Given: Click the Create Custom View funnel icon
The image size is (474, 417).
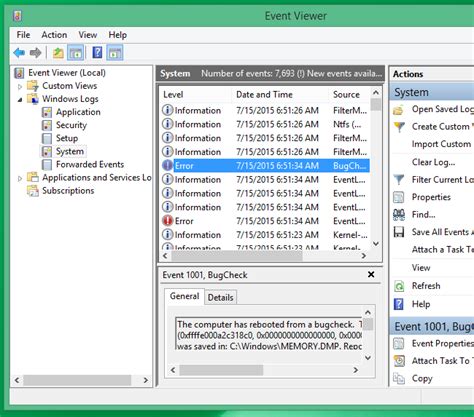Looking at the screenshot, I should coord(399,127).
